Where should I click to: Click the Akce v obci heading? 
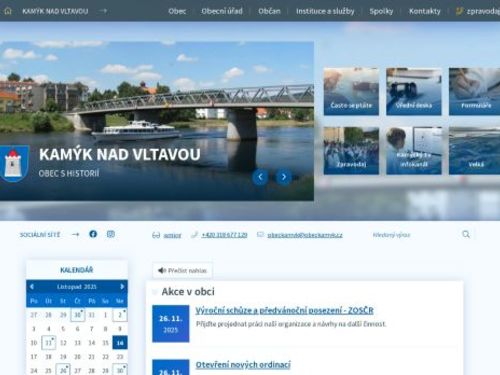pyautogui.click(x=188, y=292)
